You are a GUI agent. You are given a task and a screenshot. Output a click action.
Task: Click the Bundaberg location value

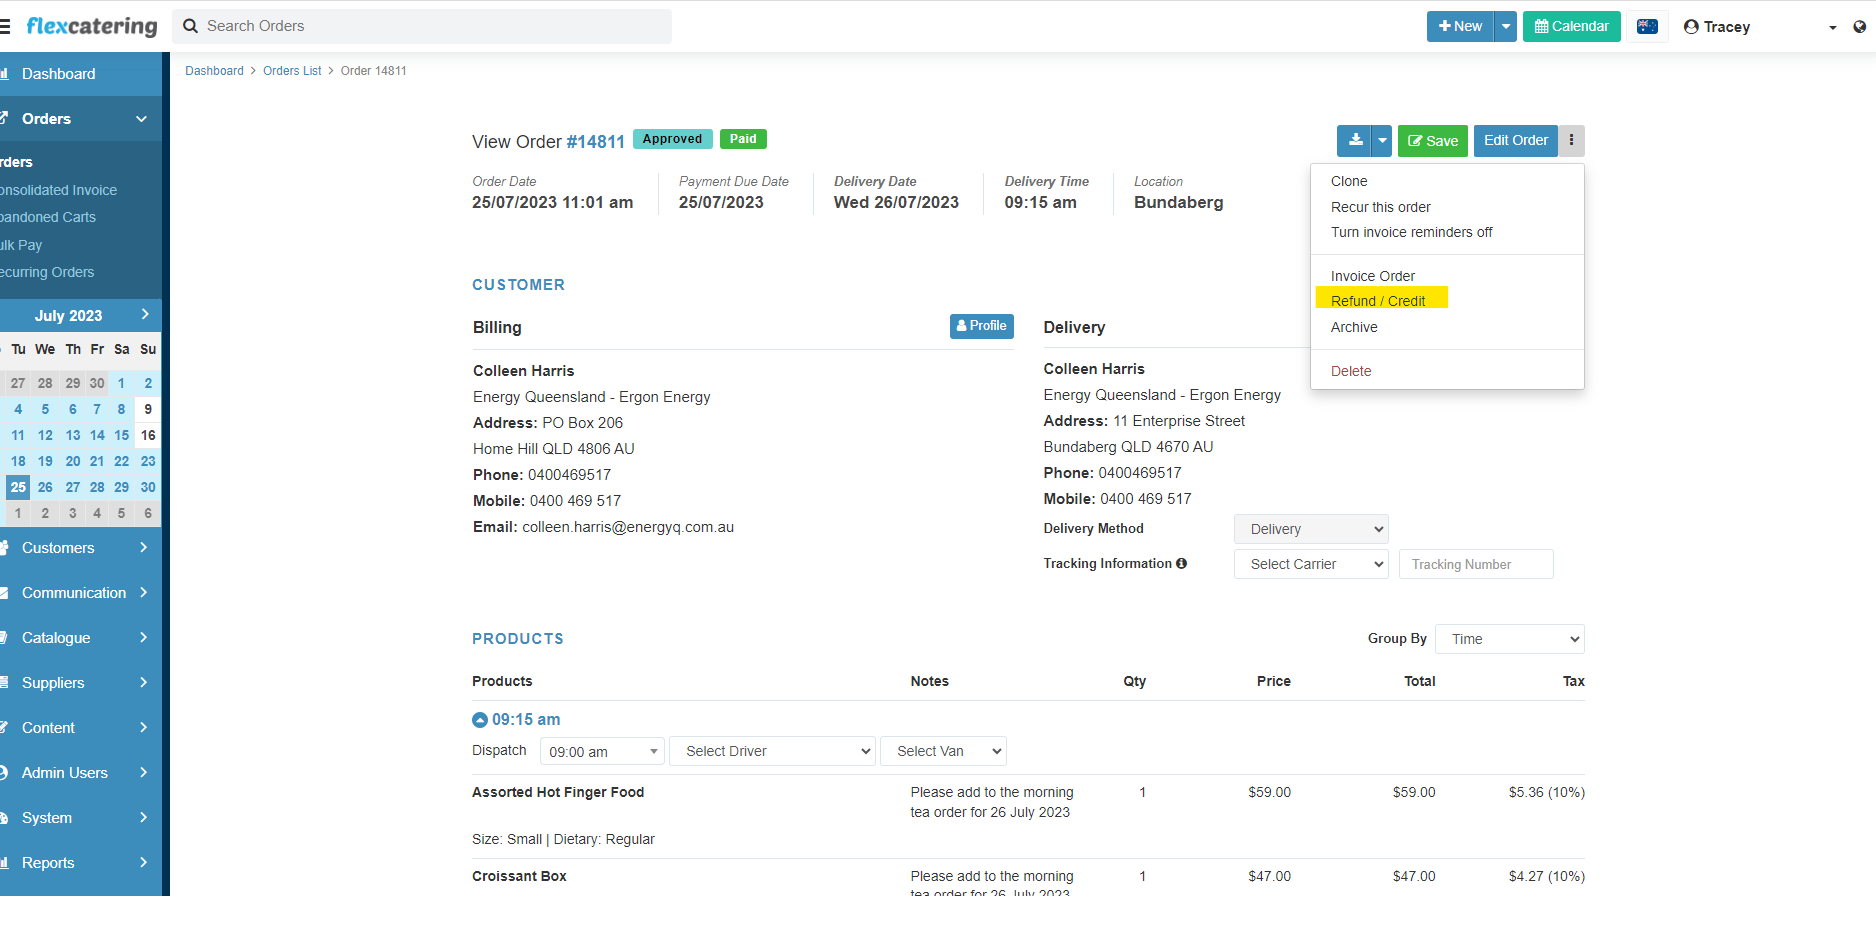pyautogui.click(x=1178, y=202)
